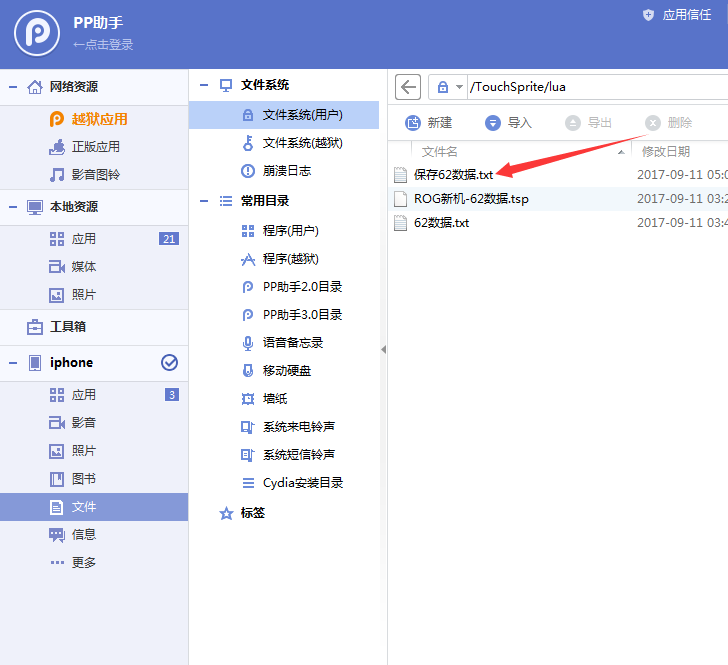Click the 越狱应用 orange P icon
The width and height of the screenshot is (728, 665).
(57, 119)
